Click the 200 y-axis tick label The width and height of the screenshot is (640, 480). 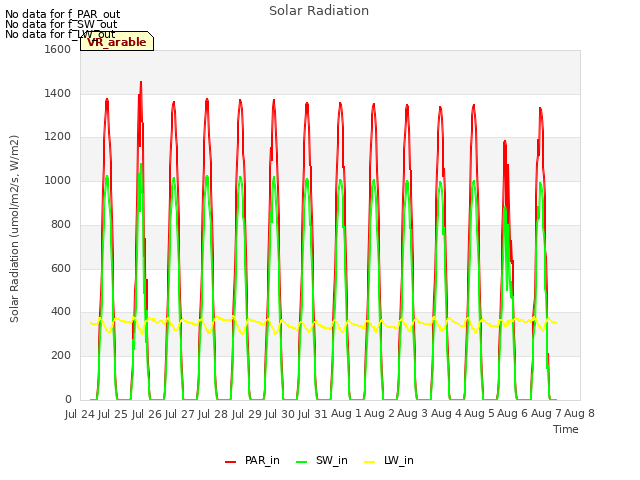point(61,356)
